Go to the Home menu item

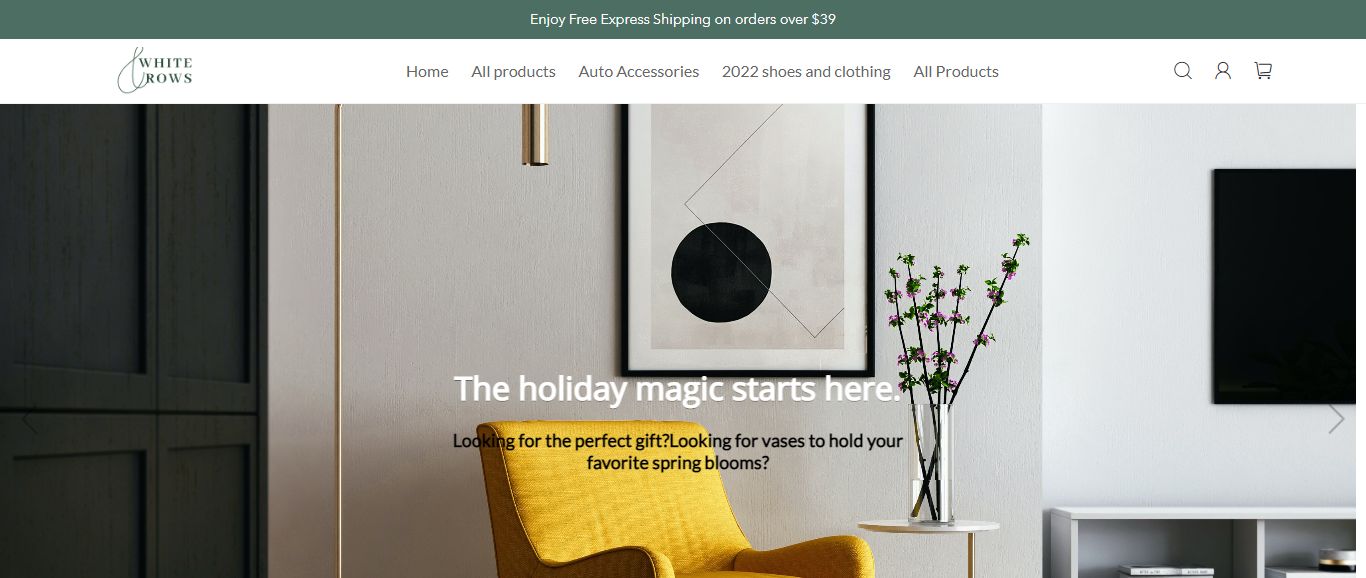click(x=427, y=72)
